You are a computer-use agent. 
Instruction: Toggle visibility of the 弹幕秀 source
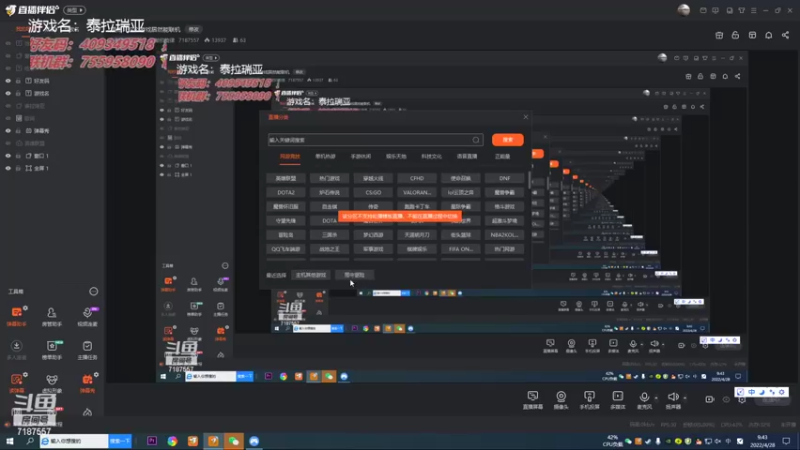pos(8,131)
